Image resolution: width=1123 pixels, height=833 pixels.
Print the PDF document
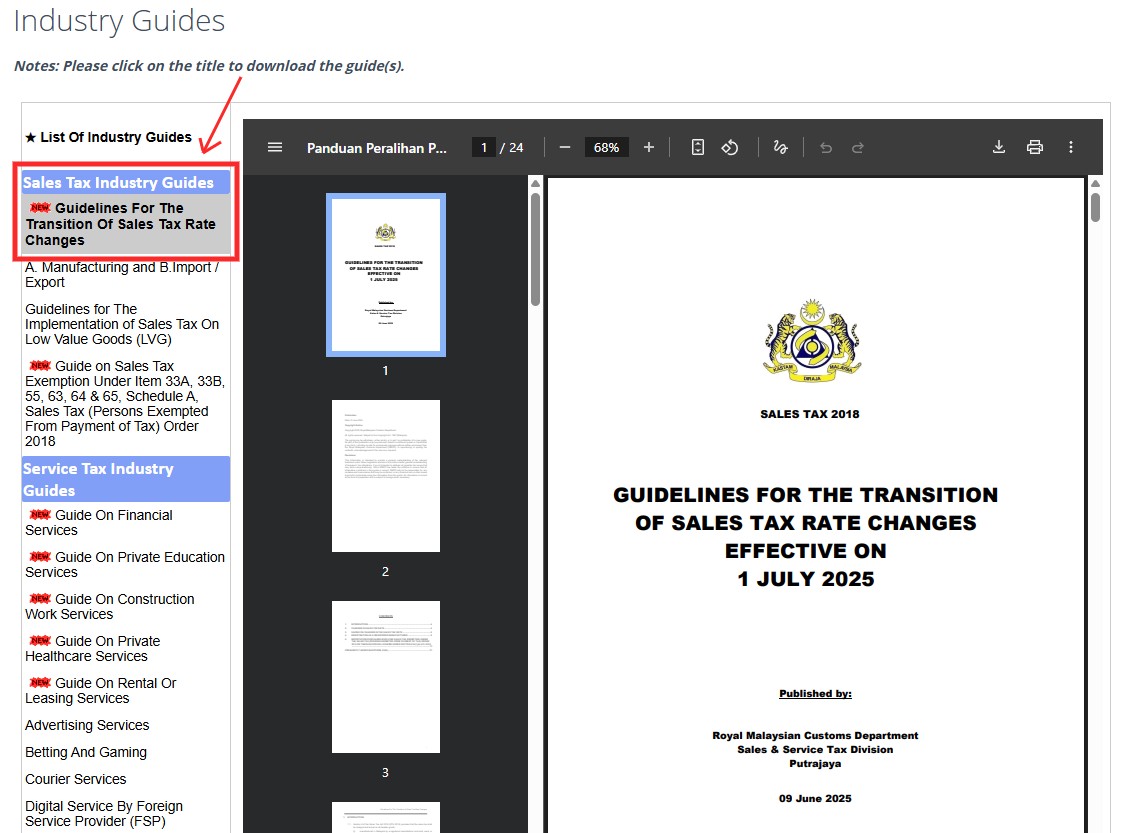(x=1035, y=147)
